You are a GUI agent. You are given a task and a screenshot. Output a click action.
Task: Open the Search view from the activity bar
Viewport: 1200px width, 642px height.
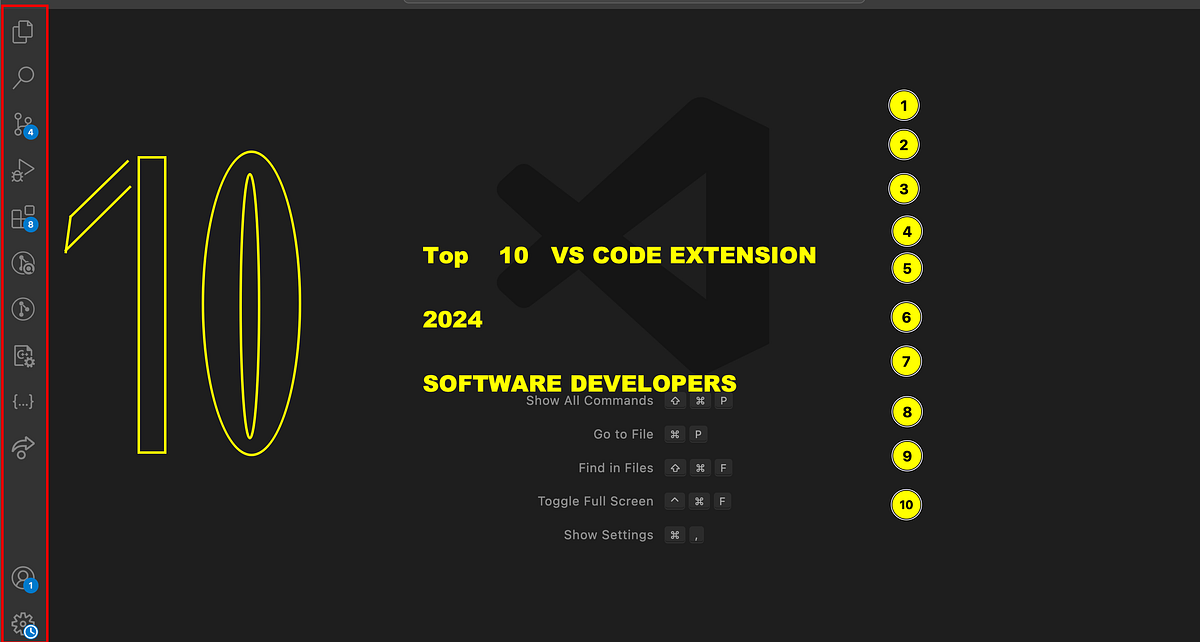point(23,77)
